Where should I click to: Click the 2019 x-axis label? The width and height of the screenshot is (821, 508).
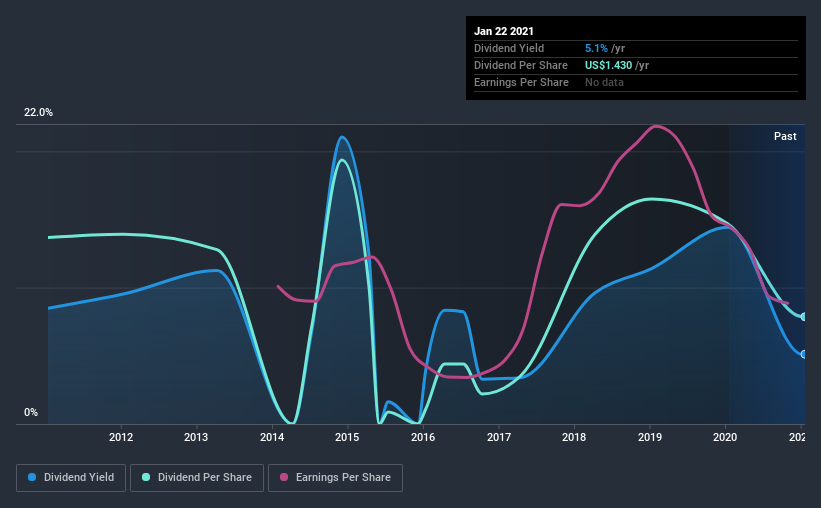(650, 437)
